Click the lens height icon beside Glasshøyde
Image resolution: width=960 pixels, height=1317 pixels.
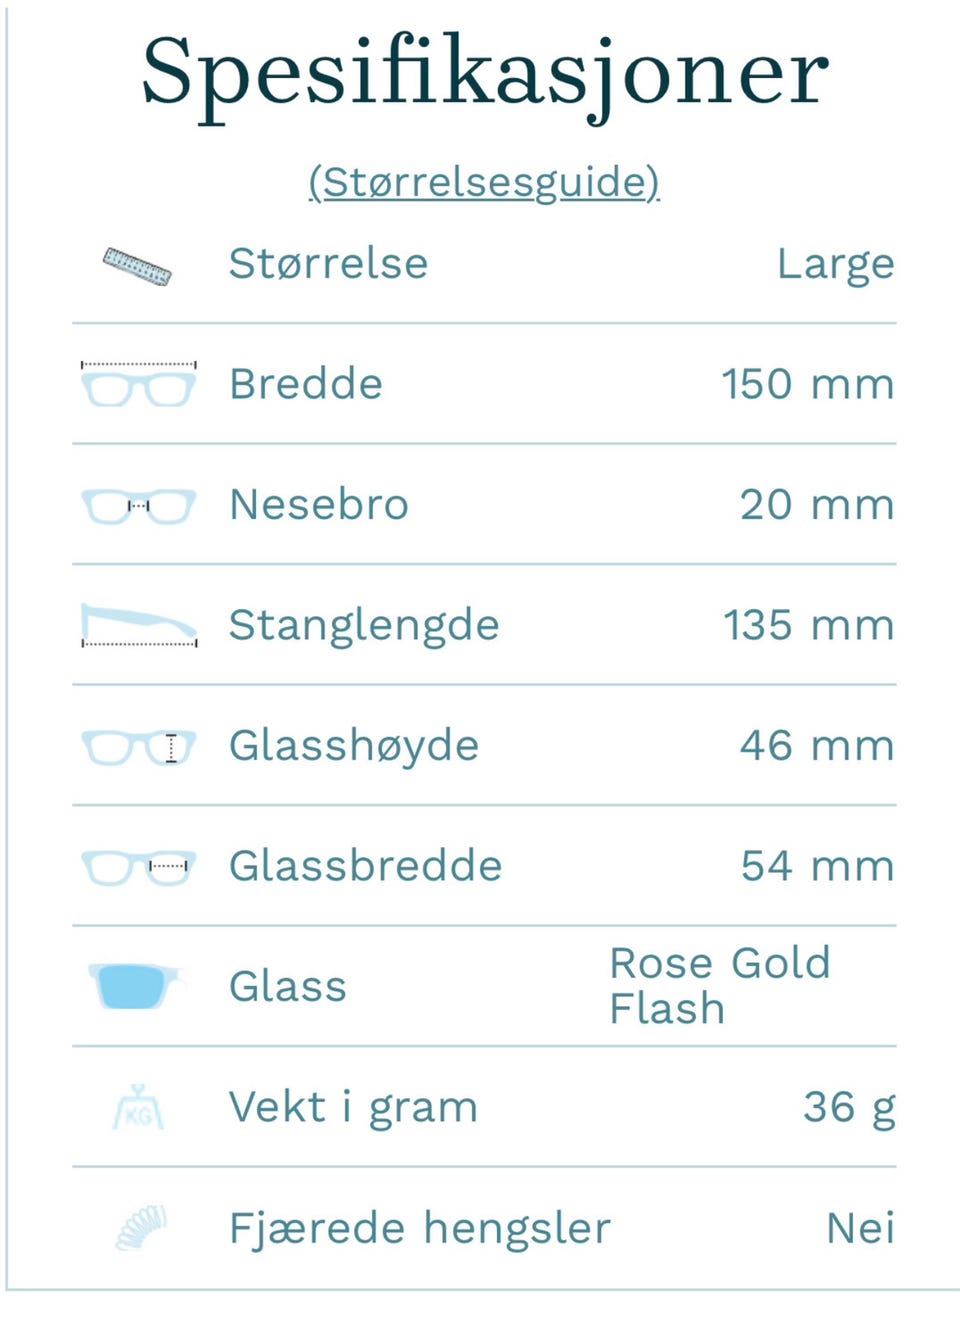coord(138,747)
